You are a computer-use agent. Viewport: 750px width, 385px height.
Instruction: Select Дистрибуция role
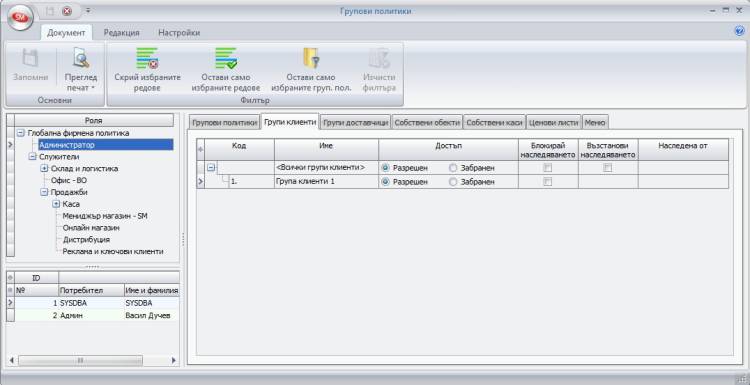pyautogui.click(x=86, y=240)
